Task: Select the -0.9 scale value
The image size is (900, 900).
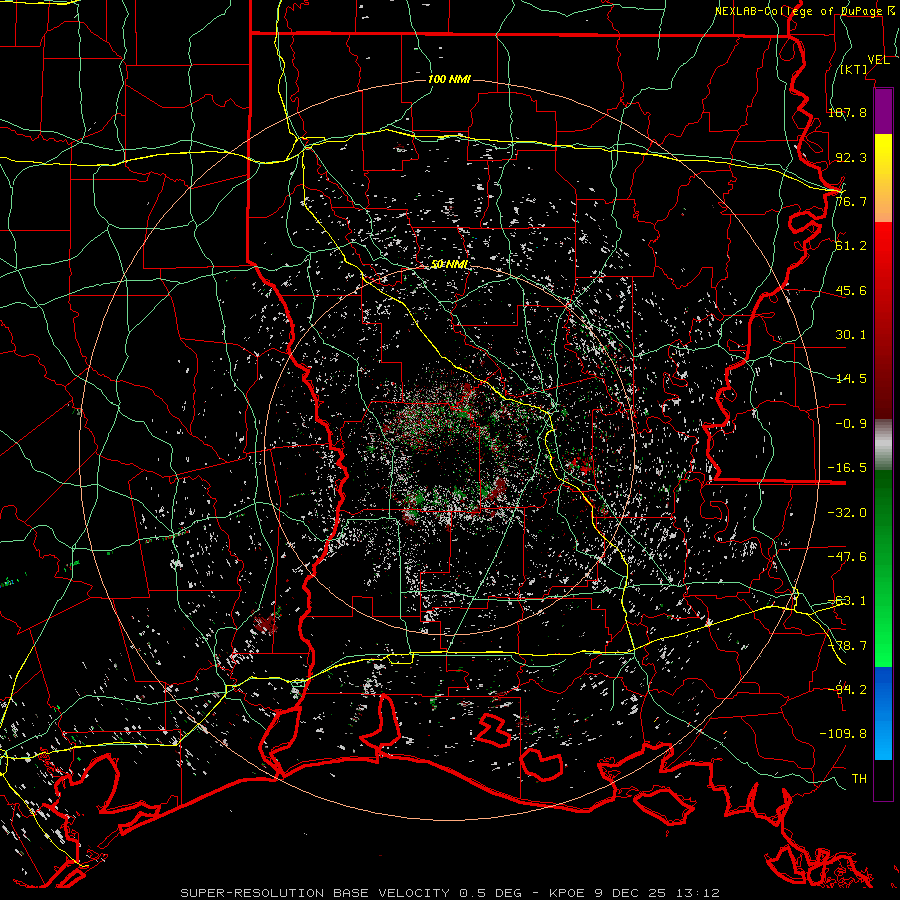Action: point(851,424)
